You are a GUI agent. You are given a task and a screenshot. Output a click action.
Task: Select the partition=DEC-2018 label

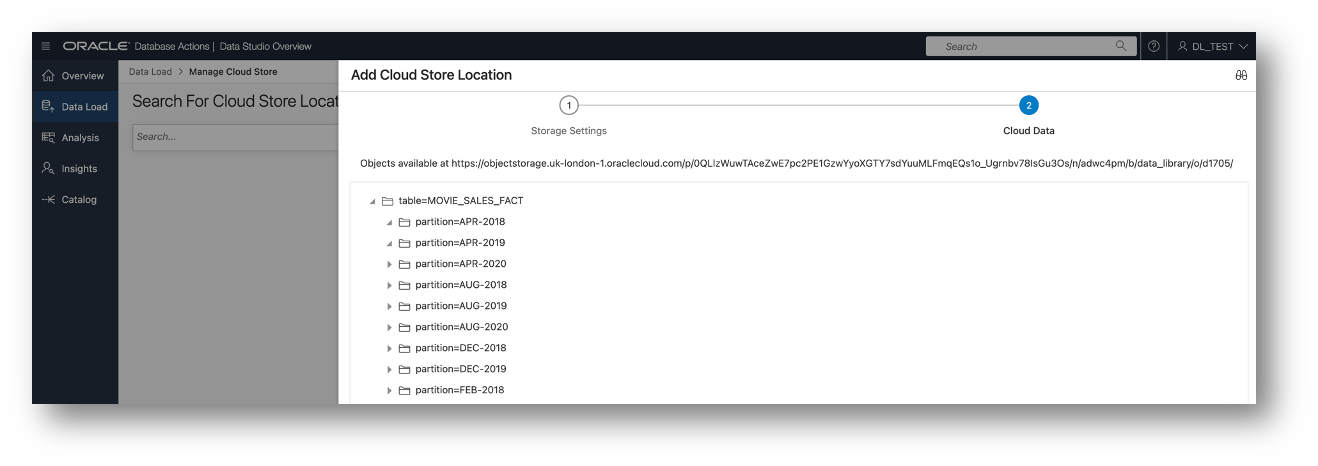pos(461,348)
